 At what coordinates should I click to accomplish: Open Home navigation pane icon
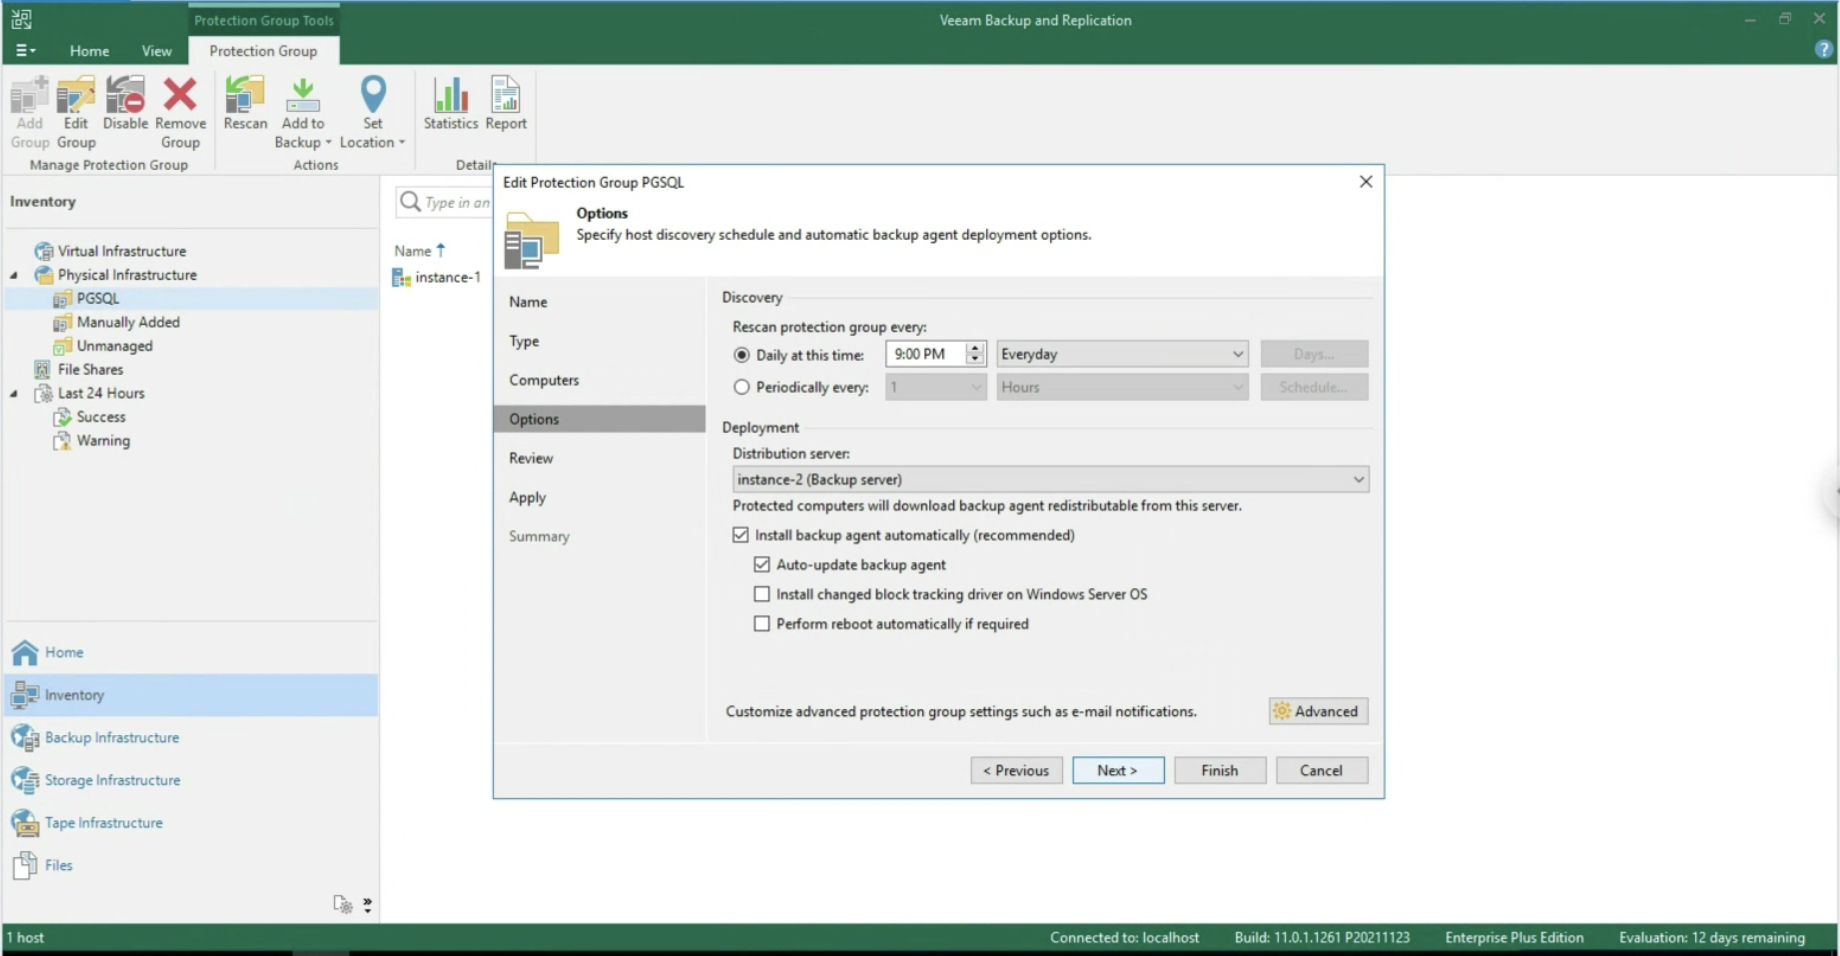pos(25,653)
